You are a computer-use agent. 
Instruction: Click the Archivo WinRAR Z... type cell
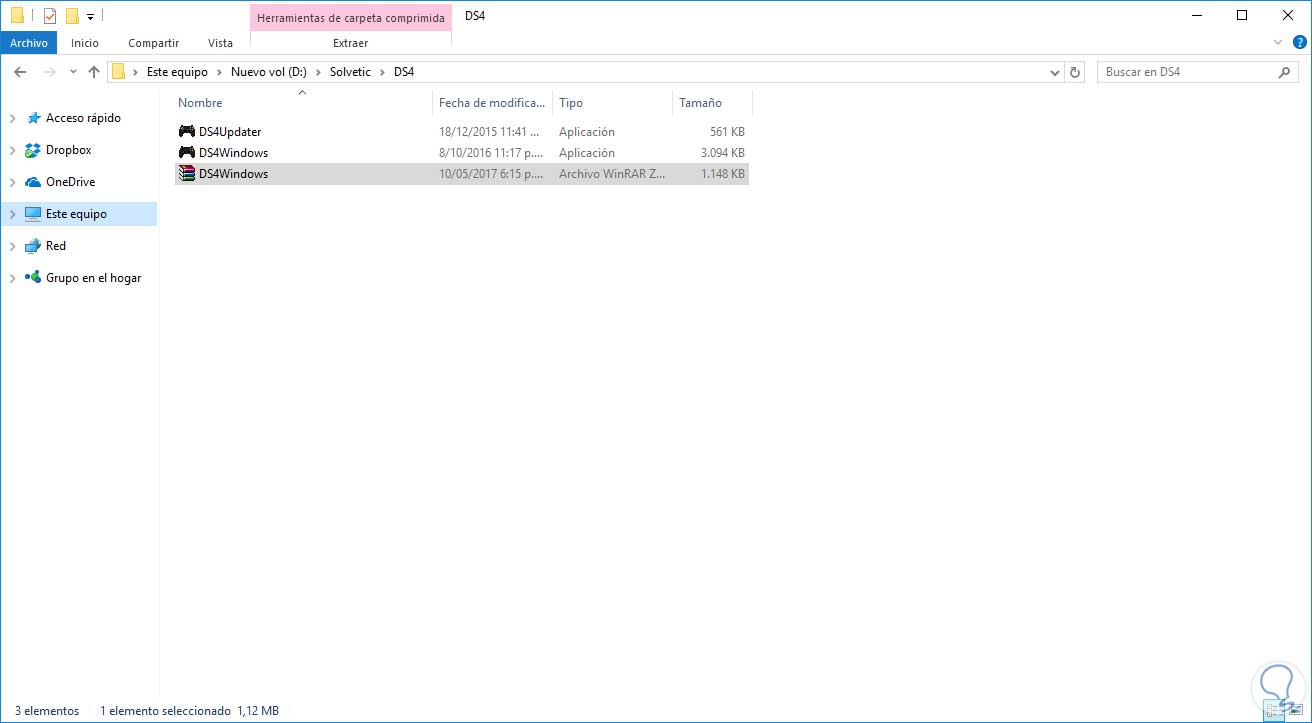[612, 174]
